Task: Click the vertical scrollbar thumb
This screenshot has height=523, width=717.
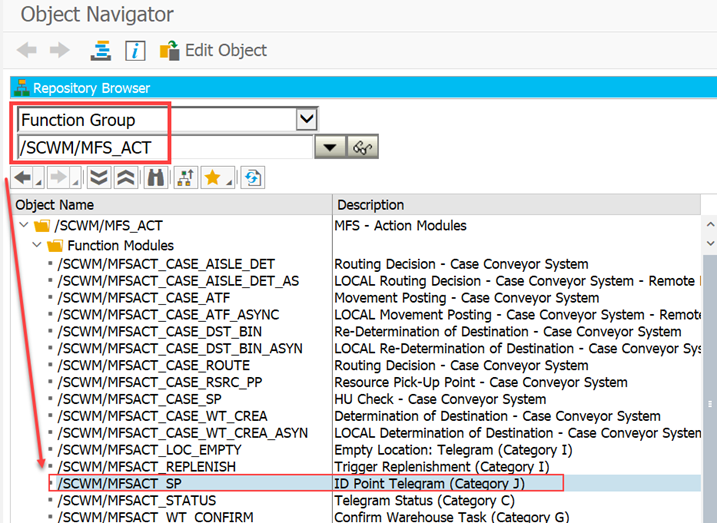Action: pyautogui.click(x=710, y=390)
